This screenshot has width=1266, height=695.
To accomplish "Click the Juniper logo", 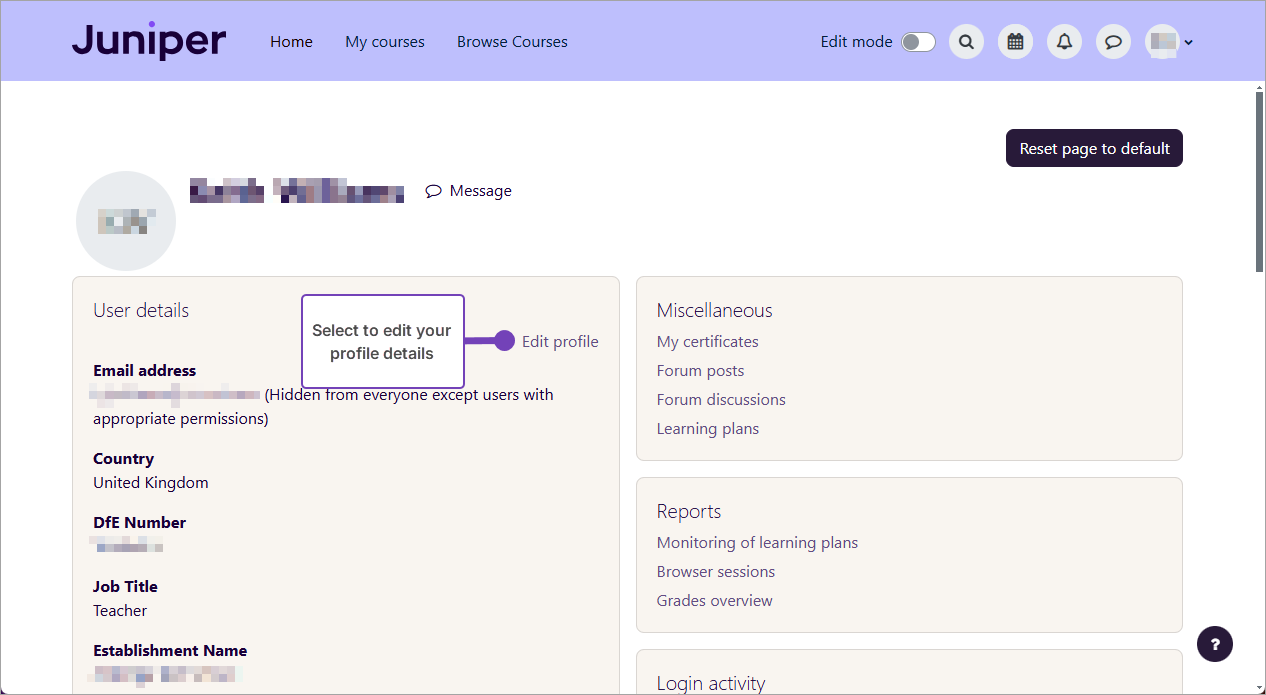I will [x=148, y=41].
